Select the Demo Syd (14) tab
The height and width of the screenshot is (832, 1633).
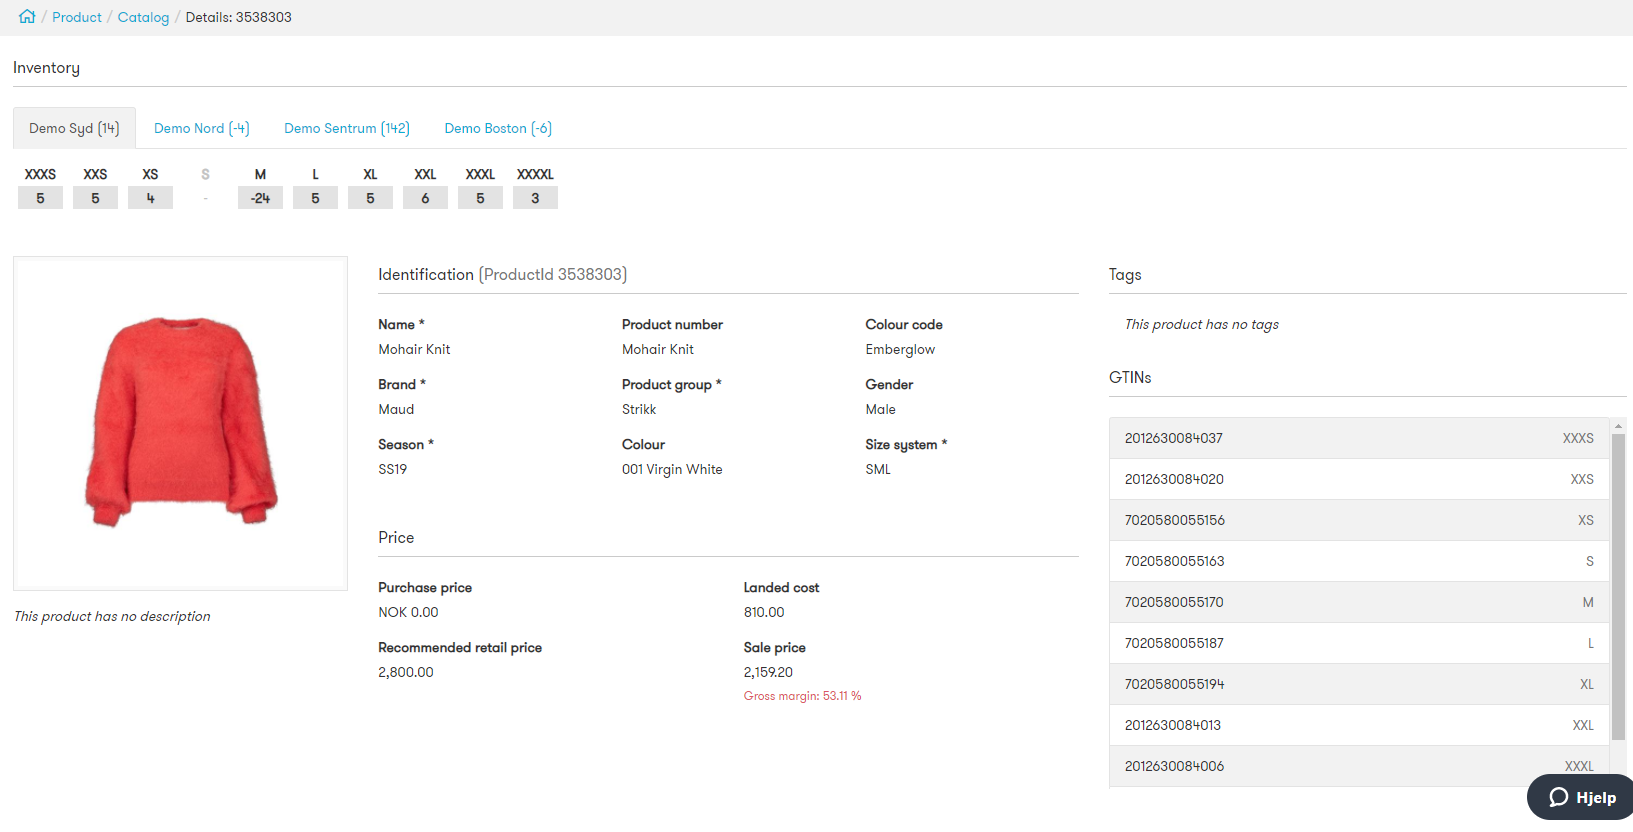pyautogui.click(x=74, y=128)
